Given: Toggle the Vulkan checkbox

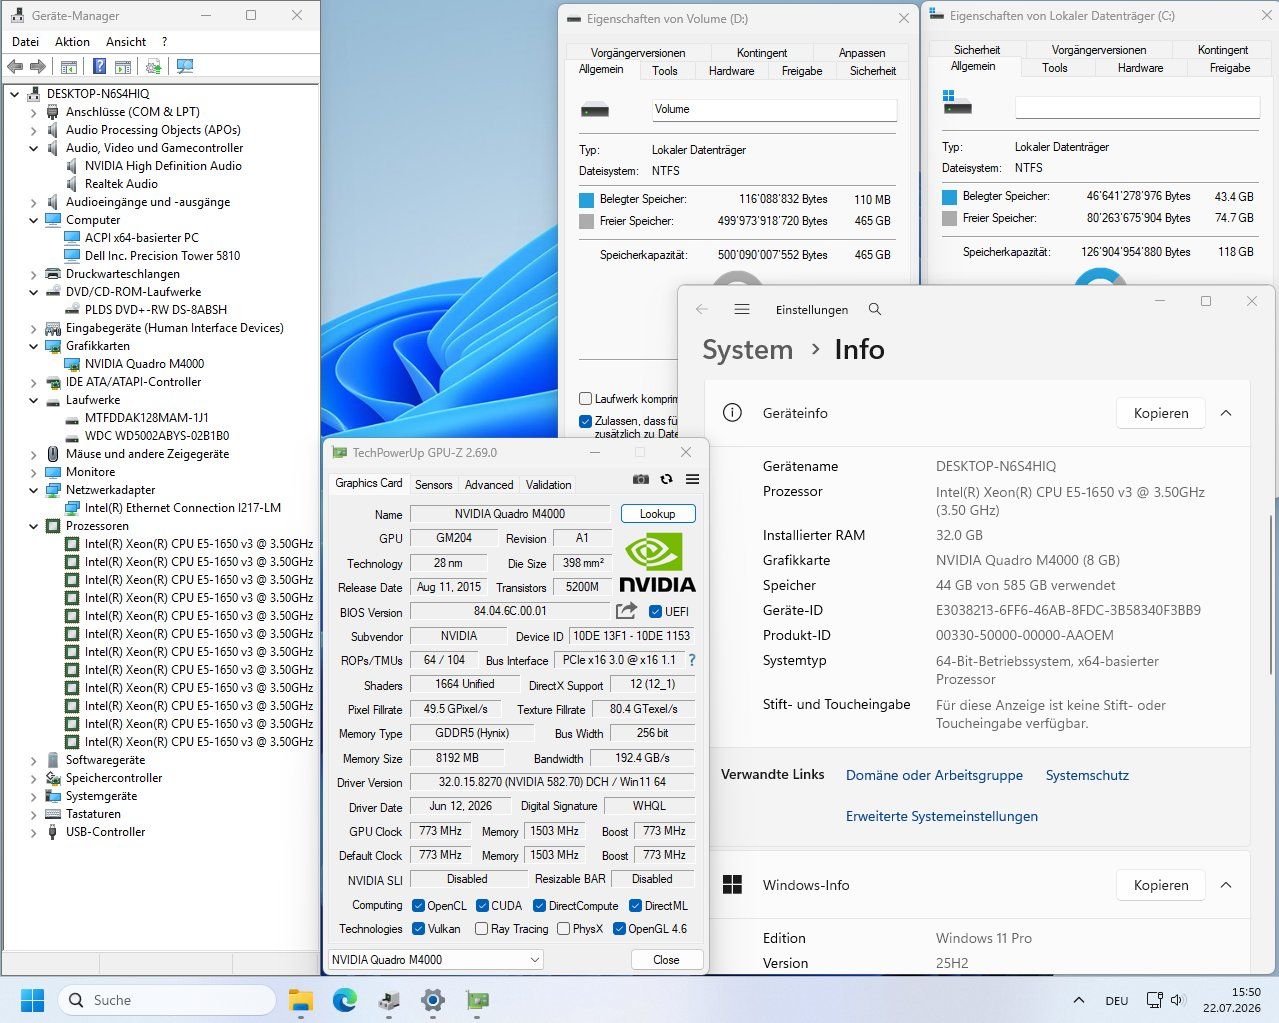Looking at the screenshot, I should 418,928.
